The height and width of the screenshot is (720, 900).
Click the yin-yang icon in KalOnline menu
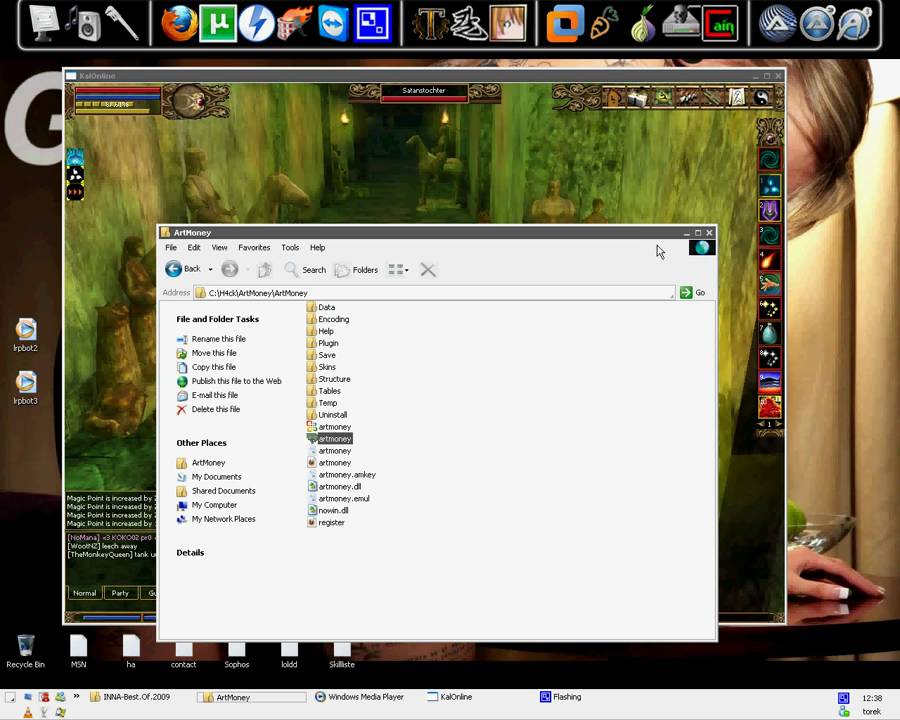pyautogui.click(x=761, y=98)
